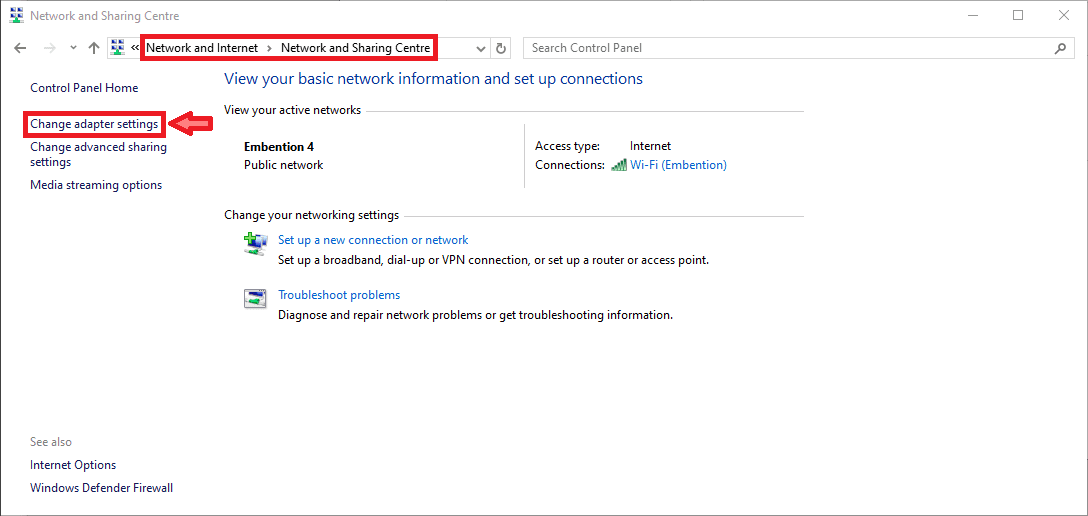The width and height of the screenshot is (1088, 516).
Task: Refresh the Network and Sharing Centre page
Action: coord(502,48)
